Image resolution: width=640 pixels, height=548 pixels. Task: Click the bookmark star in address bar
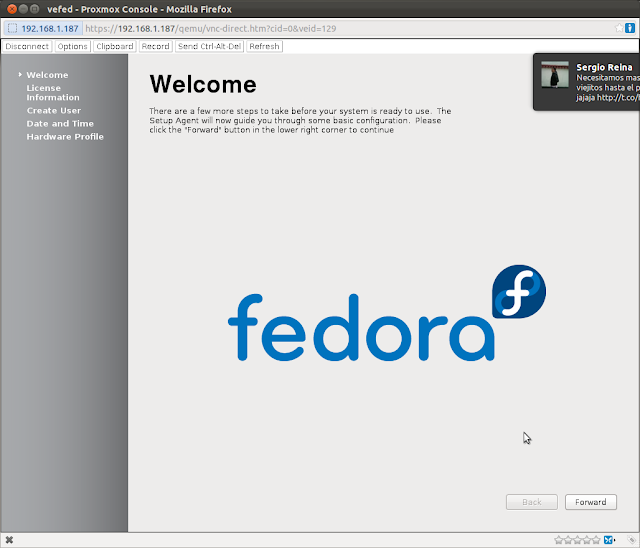(x=619, y=28)
